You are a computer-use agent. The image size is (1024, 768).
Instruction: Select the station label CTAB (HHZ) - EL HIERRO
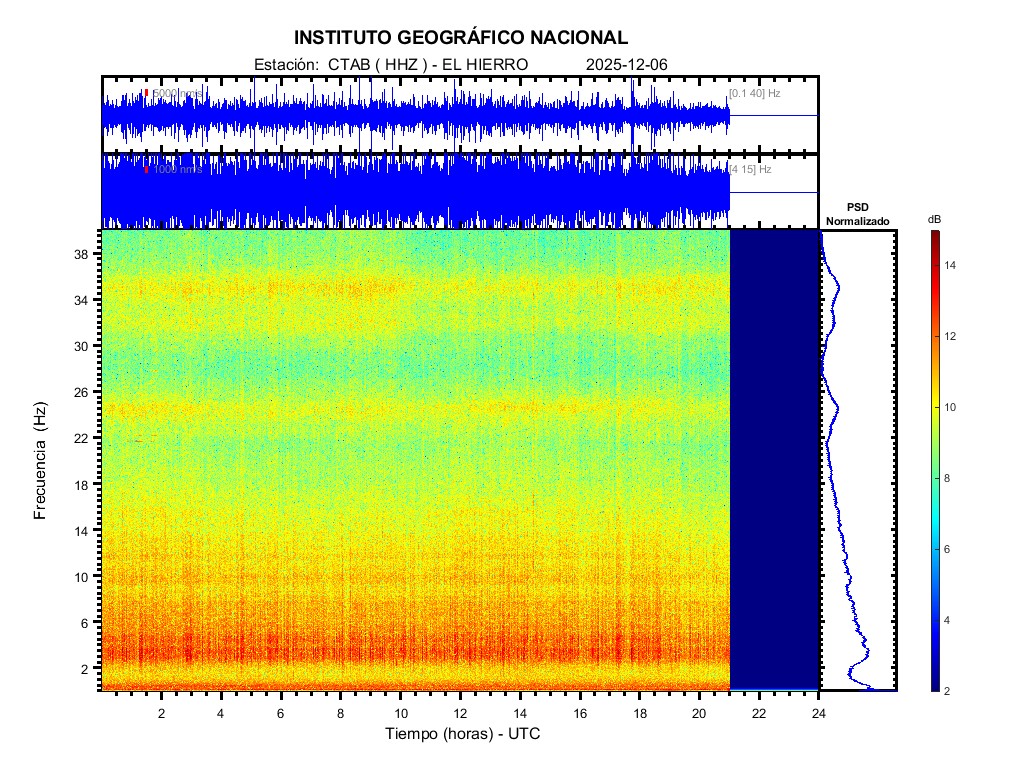tap(390, 64)
